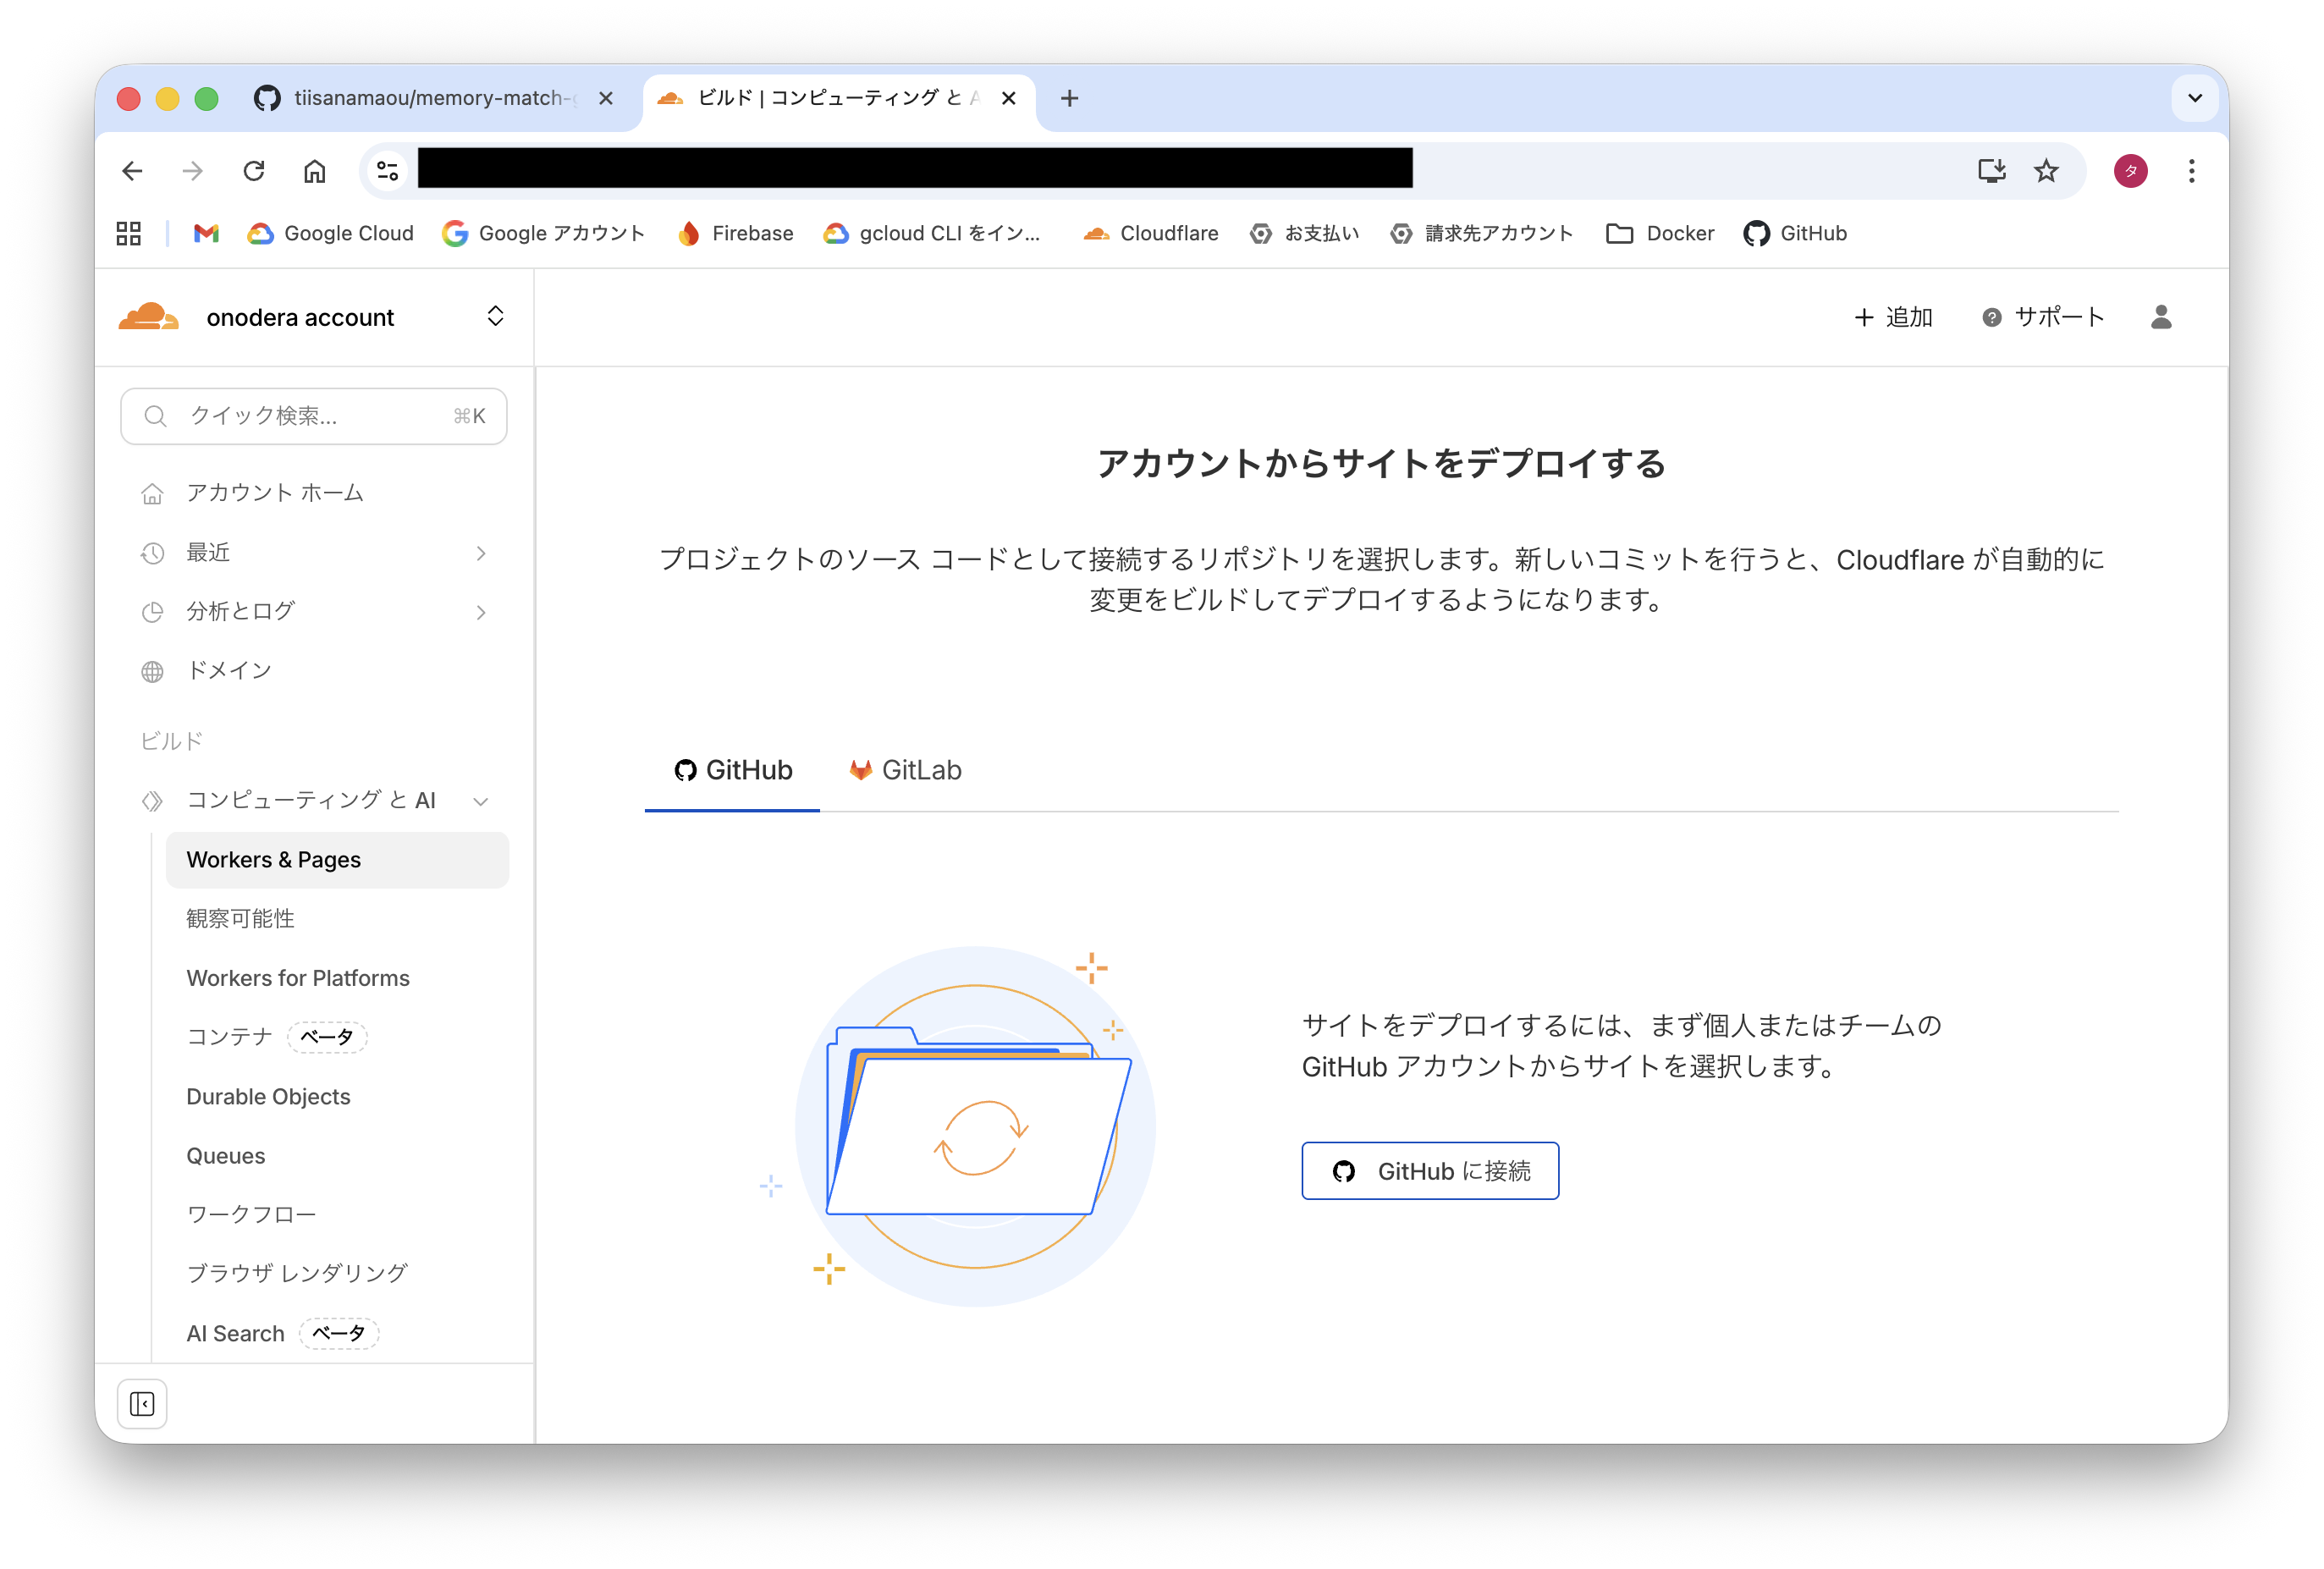Bookmark this page with the star icon
Viewport: 2324px width, 1569px height.
coord(2046,171)
